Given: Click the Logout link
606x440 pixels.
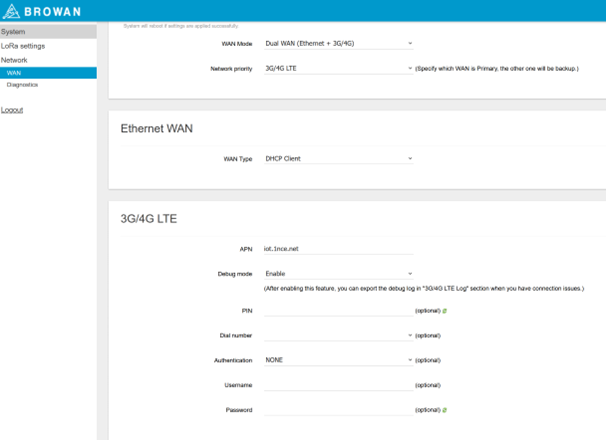Looking at the screenshot, I should tap(12, 110).
